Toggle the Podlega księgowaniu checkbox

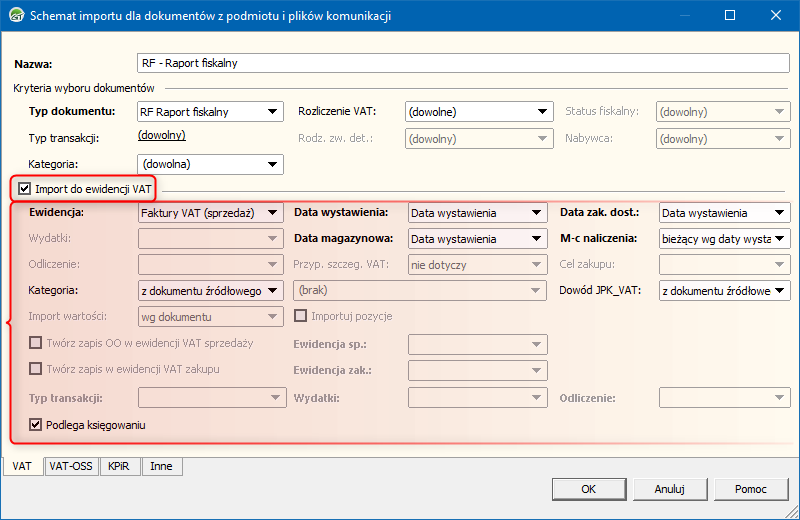pyautogui.click(x=35, y=425)
